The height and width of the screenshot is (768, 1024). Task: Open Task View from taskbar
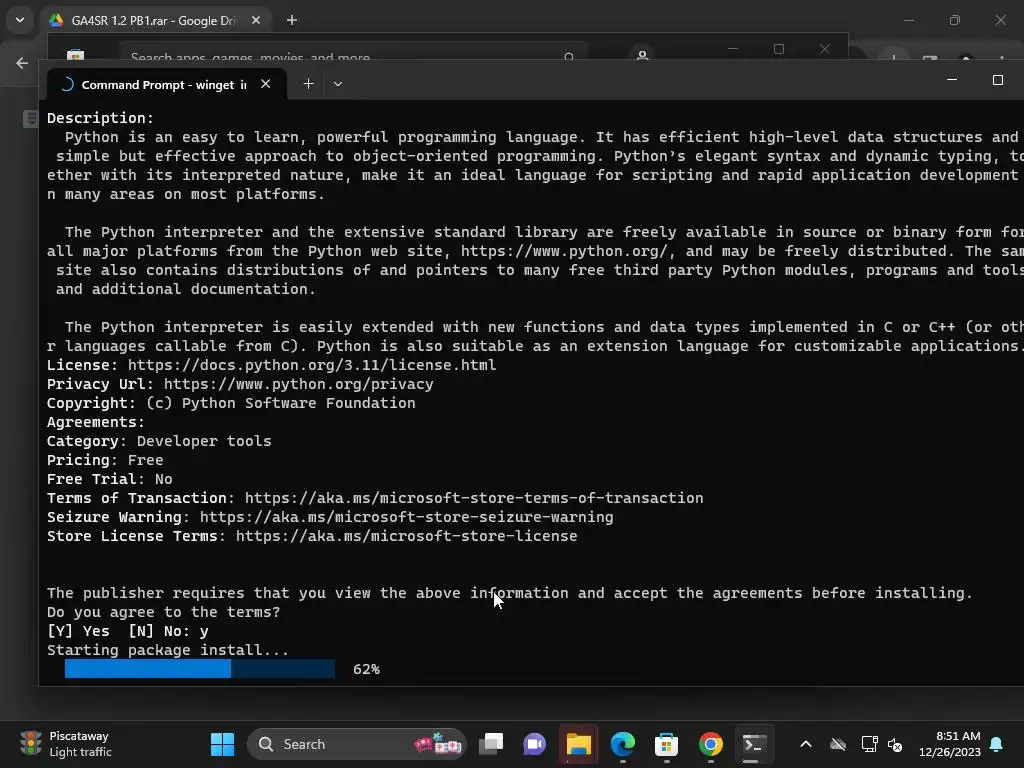click(491, 744)
